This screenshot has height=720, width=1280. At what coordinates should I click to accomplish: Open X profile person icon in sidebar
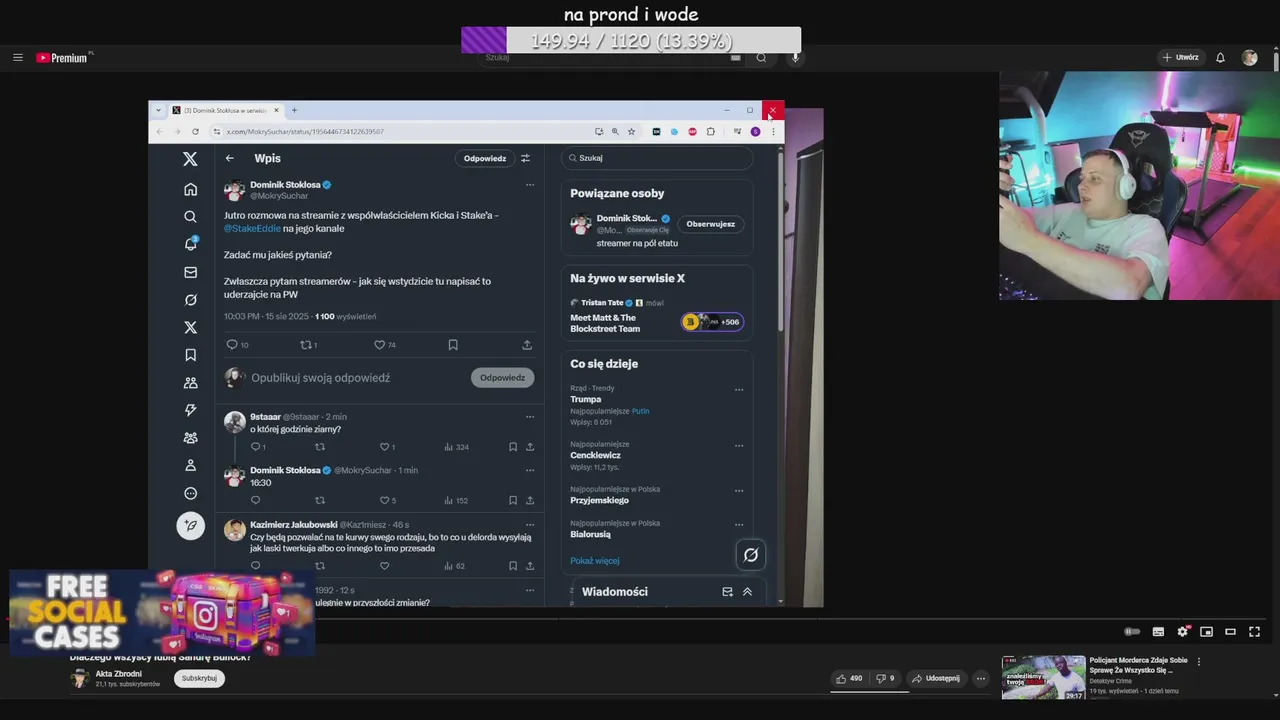pyautogui.click(x=190, y=465)
